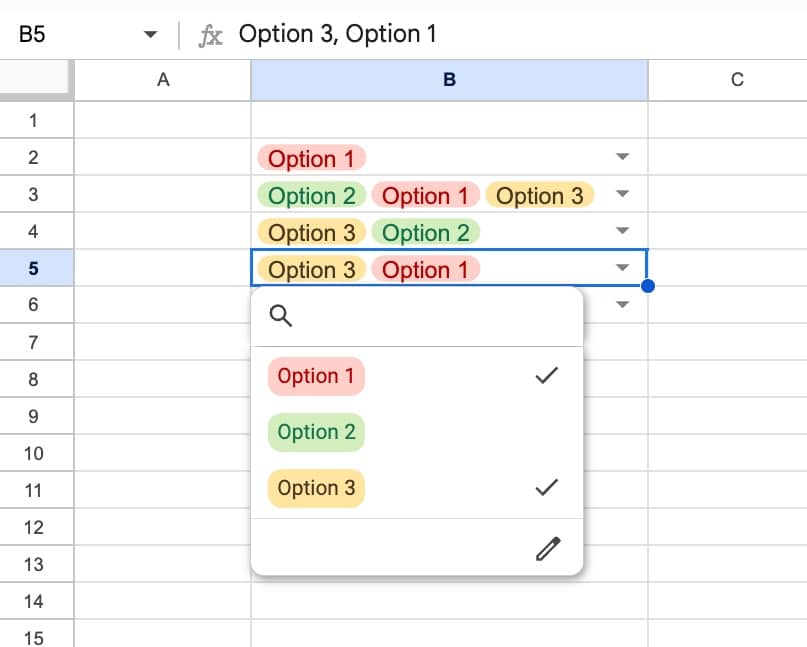Image resolution: width=807 pixels, height=647 pixels.
Task: Open the name box dropdown arrow
Action: tap(150, 33)
